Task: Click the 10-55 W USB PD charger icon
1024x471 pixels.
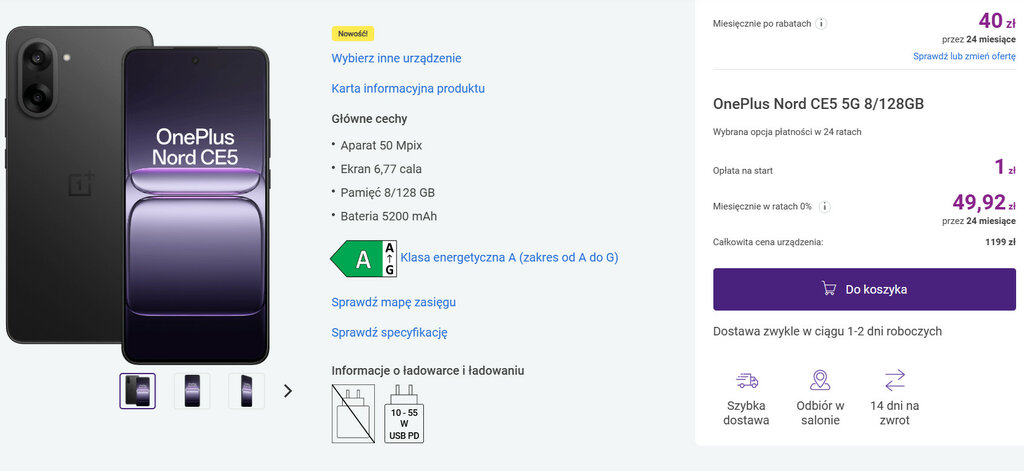Action: tap(405, 413)
